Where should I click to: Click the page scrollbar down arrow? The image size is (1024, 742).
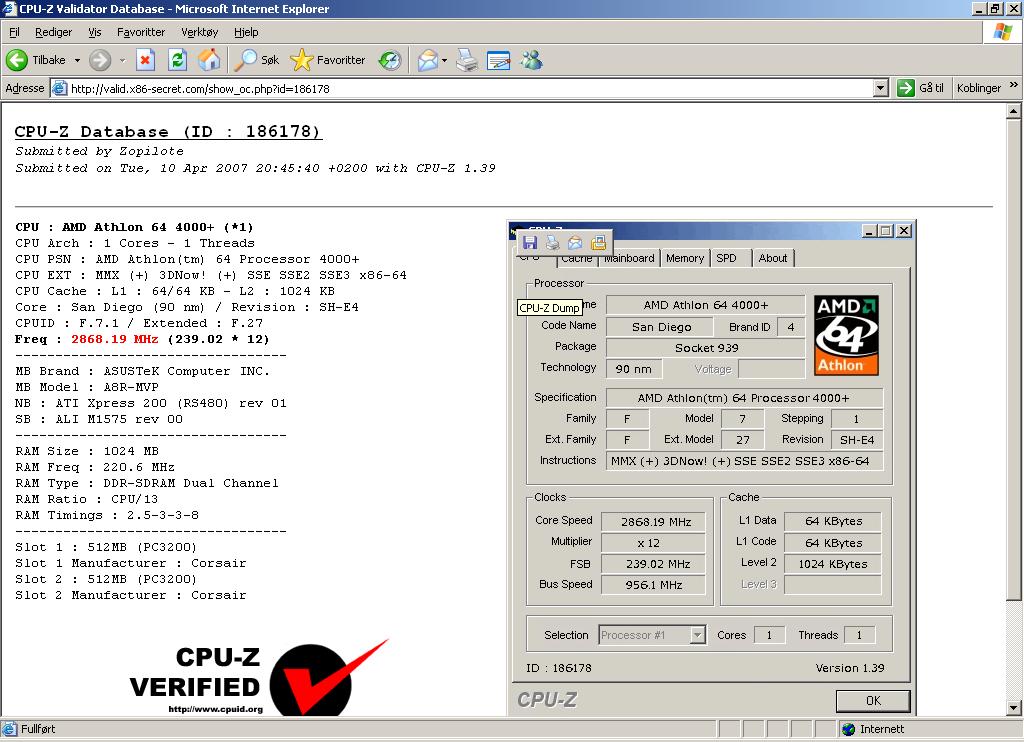point(1013,707)
